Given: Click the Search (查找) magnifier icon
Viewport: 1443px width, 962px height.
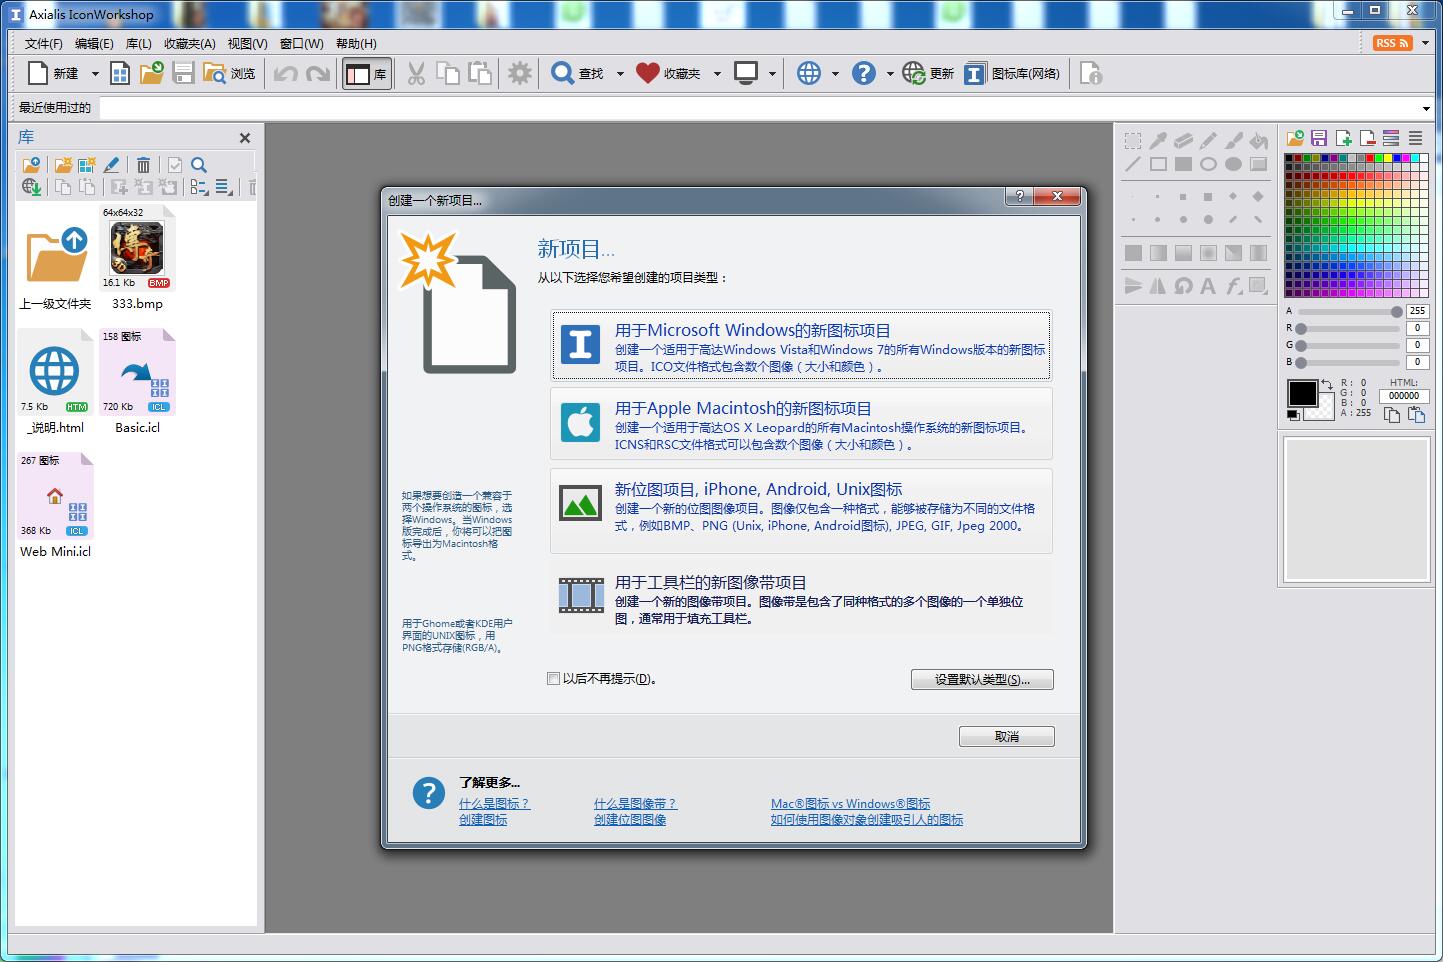Looking at the screenshot, I should tap(563, 73).
